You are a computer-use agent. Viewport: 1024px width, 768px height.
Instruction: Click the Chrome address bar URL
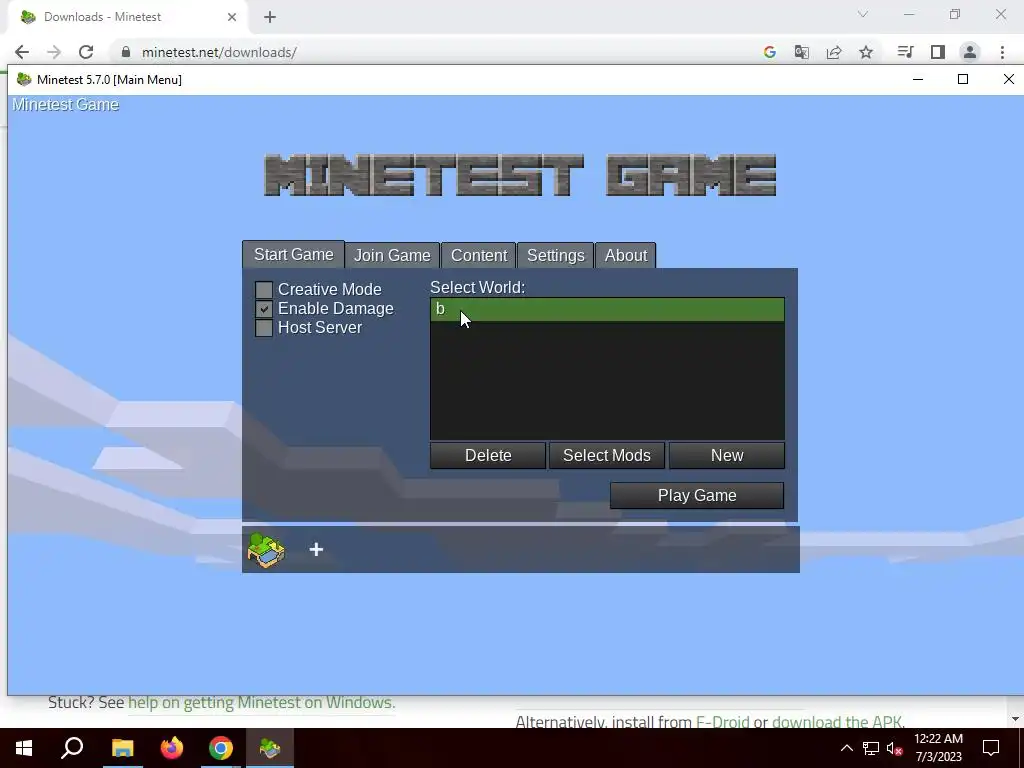point(219,52)
